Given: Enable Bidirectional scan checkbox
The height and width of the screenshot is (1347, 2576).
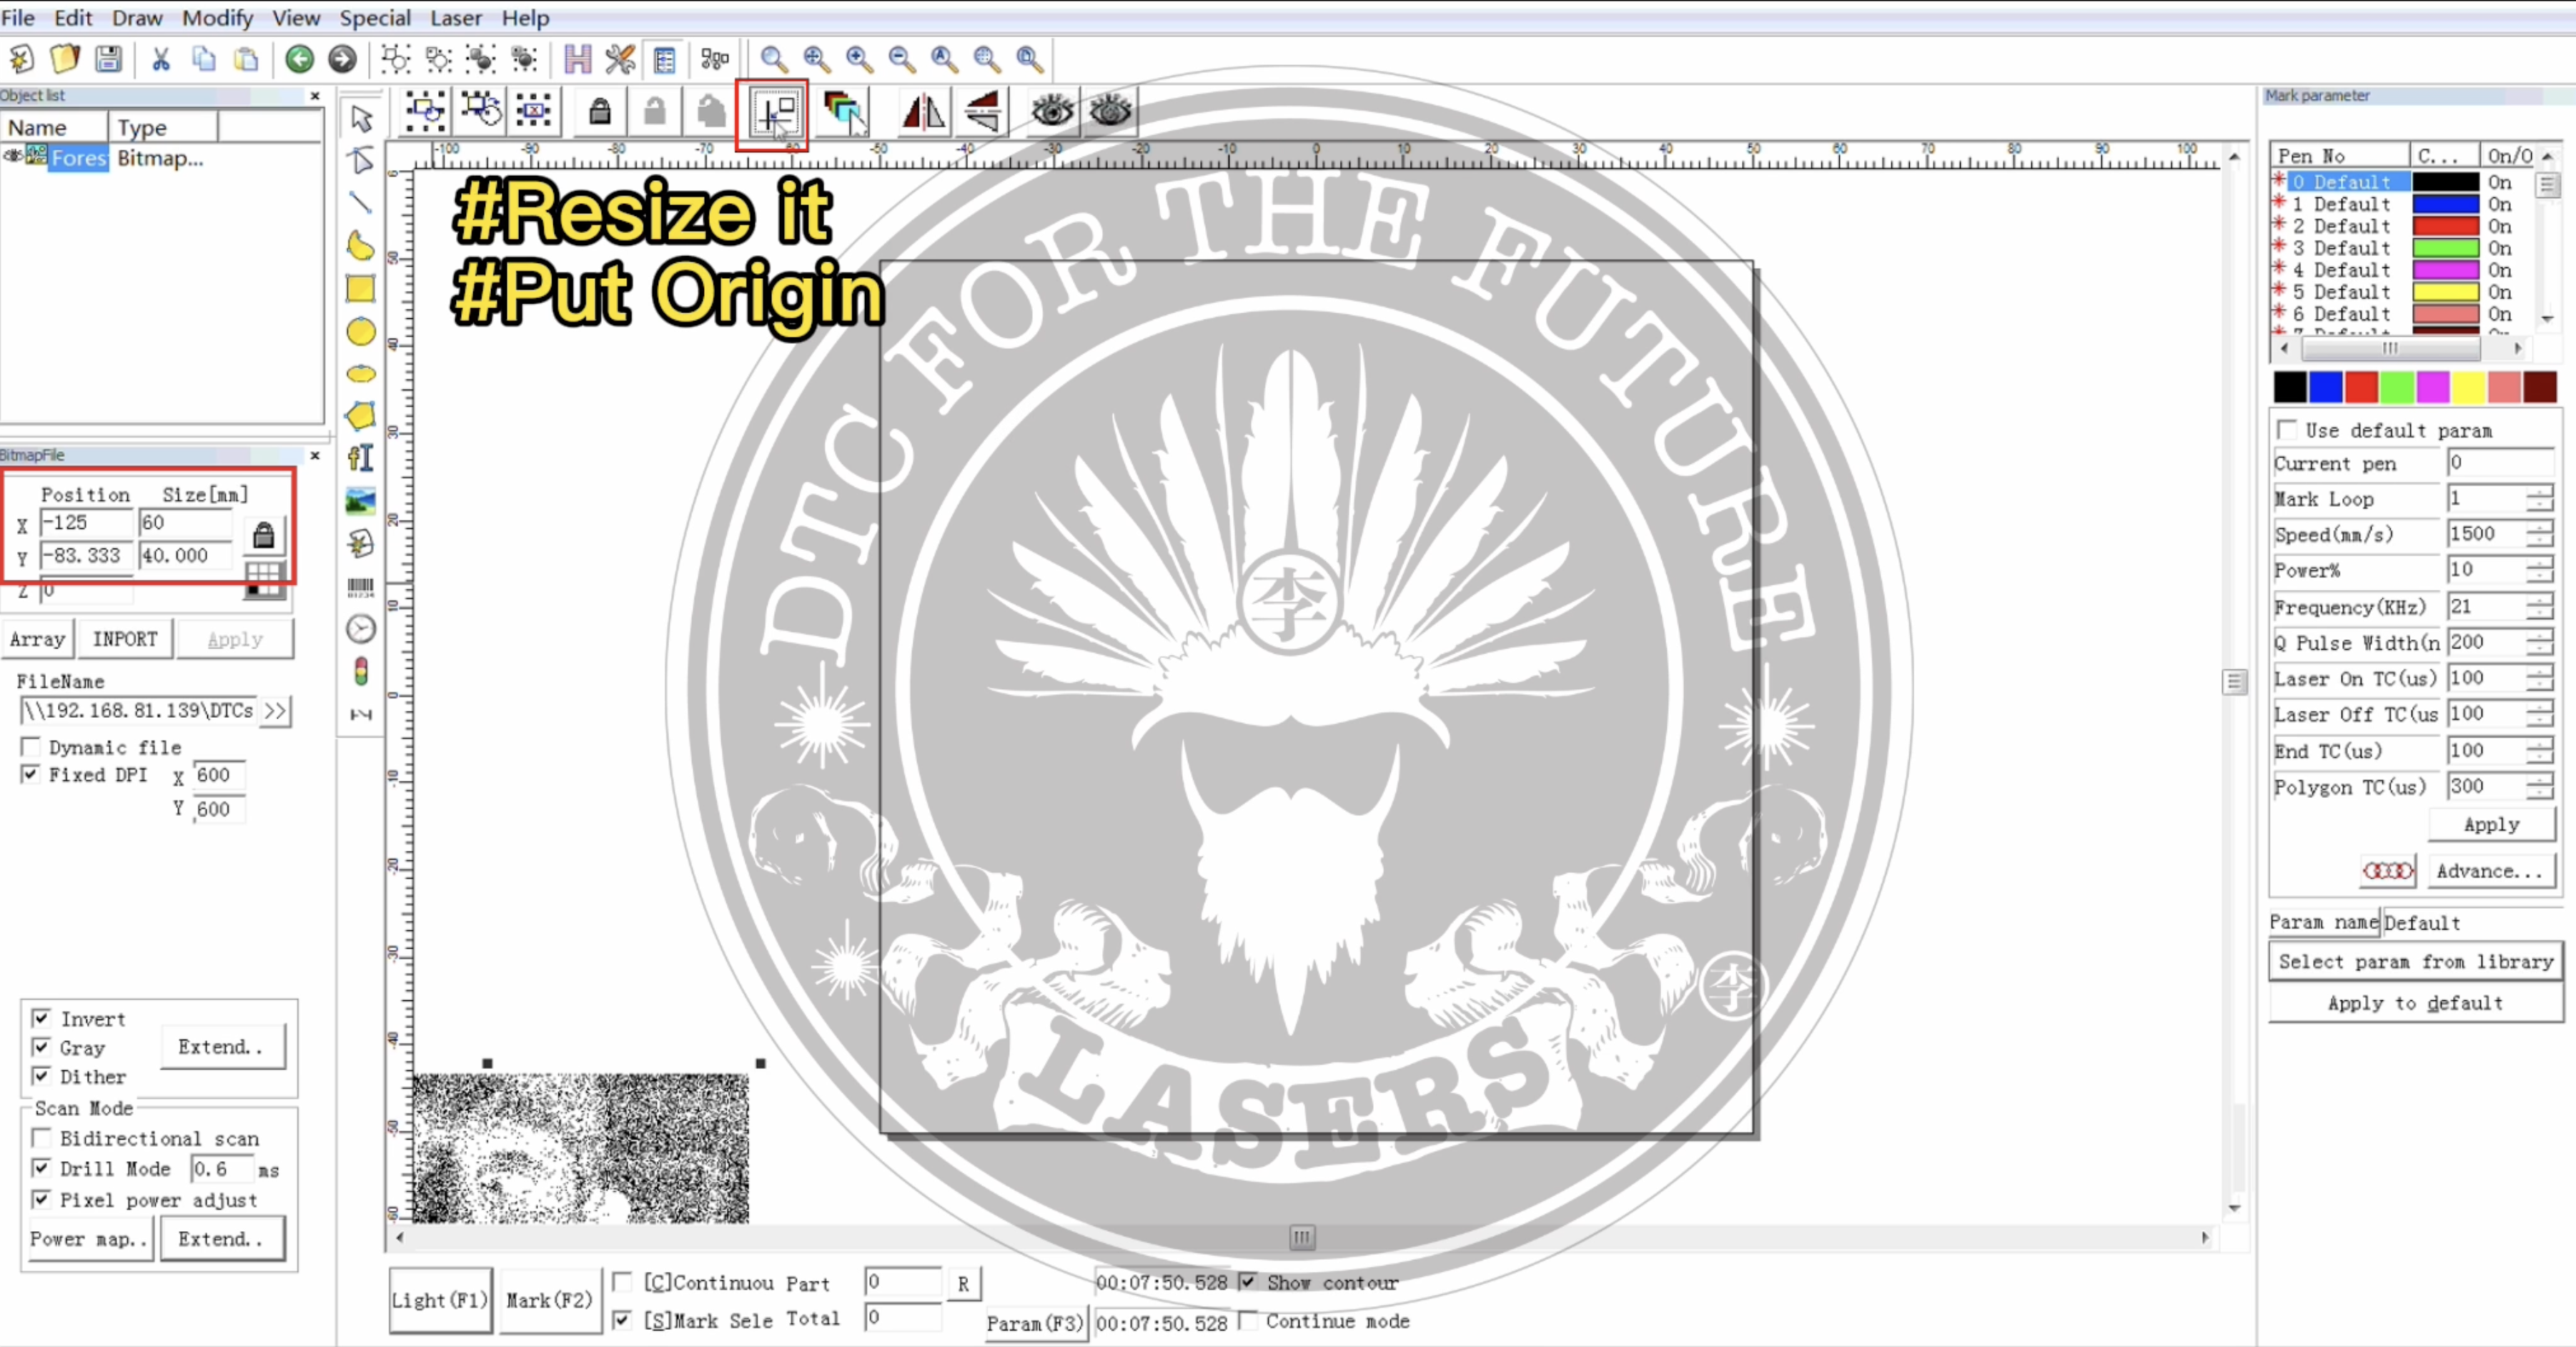Looking at the screenshot, I should pos(41,1138).
